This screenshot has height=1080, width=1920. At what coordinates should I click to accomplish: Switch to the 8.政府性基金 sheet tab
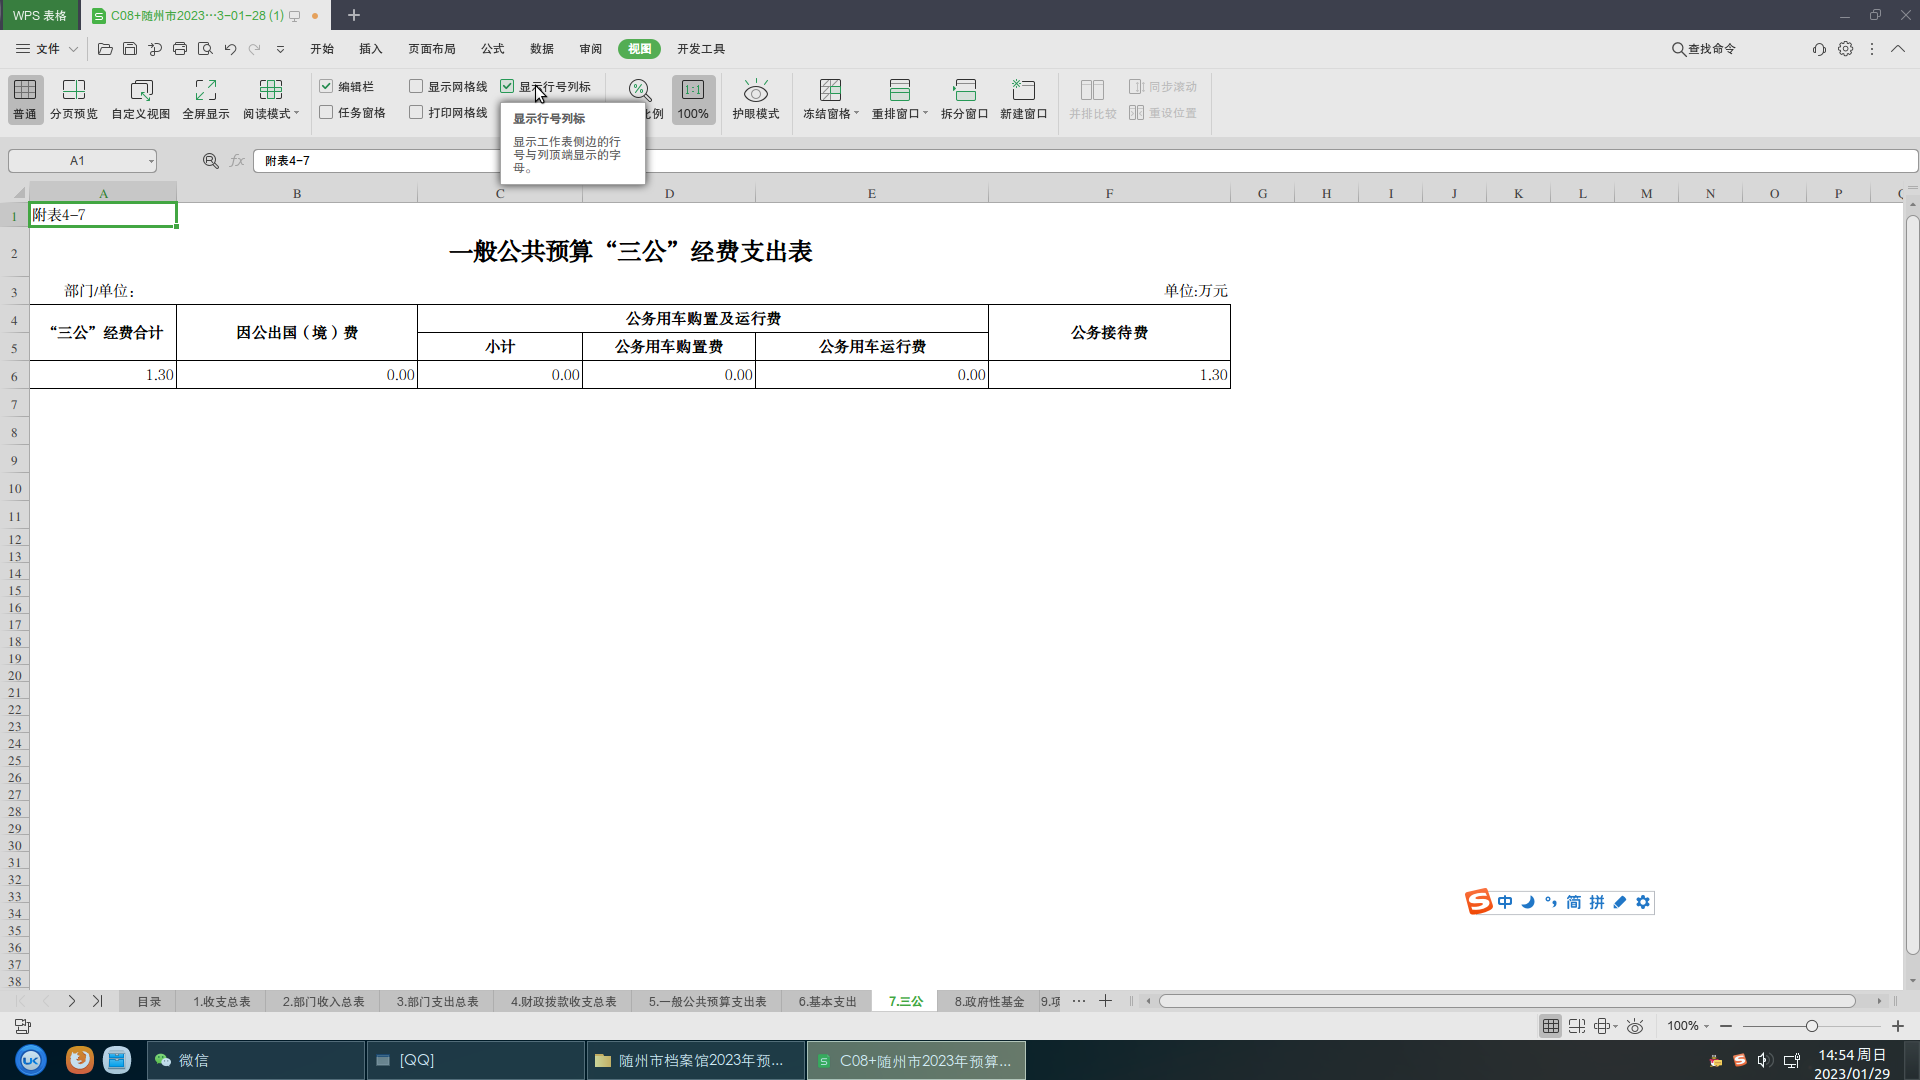988,1001
